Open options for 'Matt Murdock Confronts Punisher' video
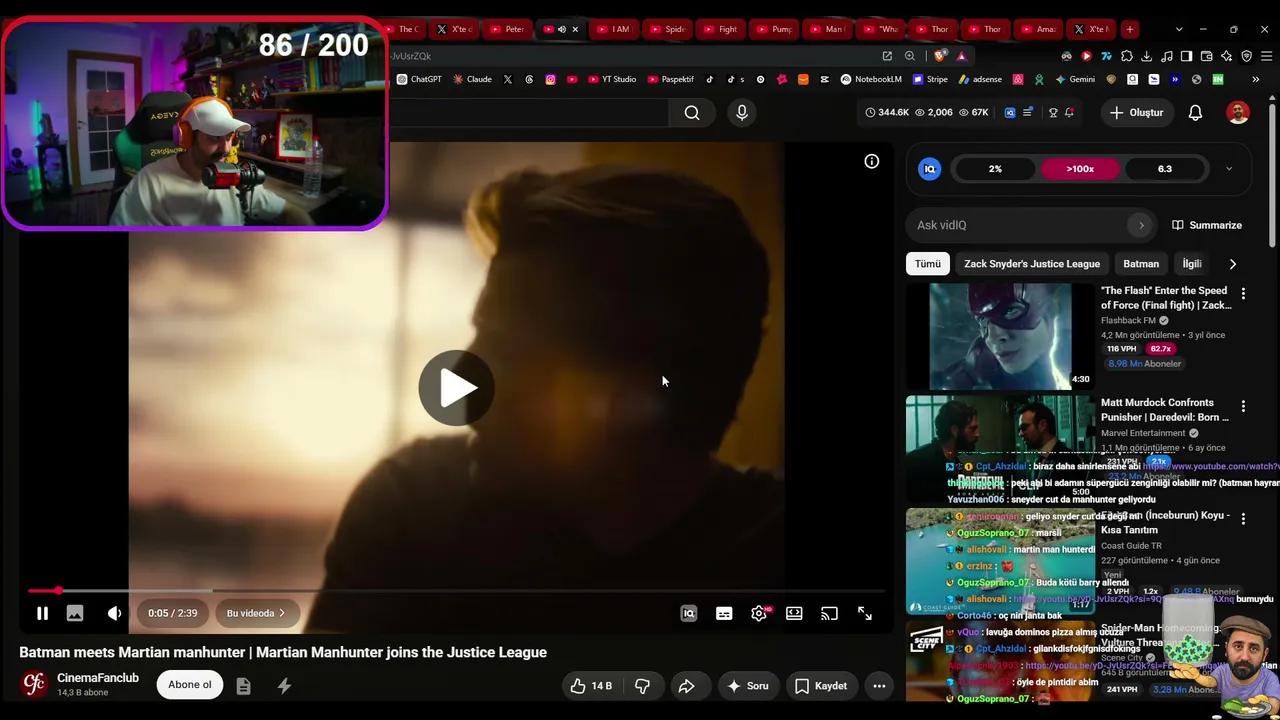Screen dimensions: 1280x720 (x=1243, y=407)
